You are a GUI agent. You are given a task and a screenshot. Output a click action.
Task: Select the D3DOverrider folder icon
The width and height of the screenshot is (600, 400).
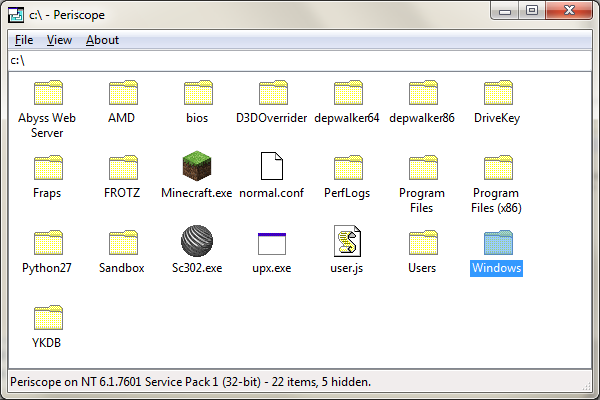pos(273,92)
